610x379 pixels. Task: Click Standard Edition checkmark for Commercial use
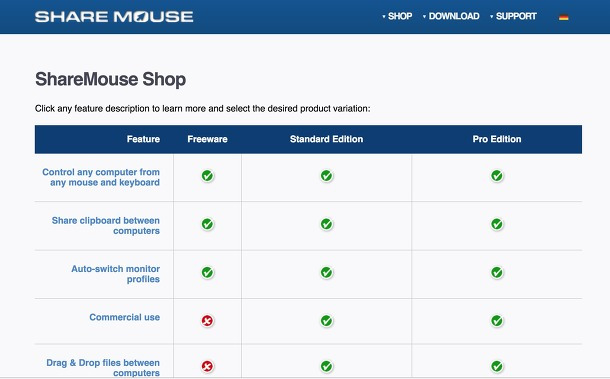[x=326, y=321]
